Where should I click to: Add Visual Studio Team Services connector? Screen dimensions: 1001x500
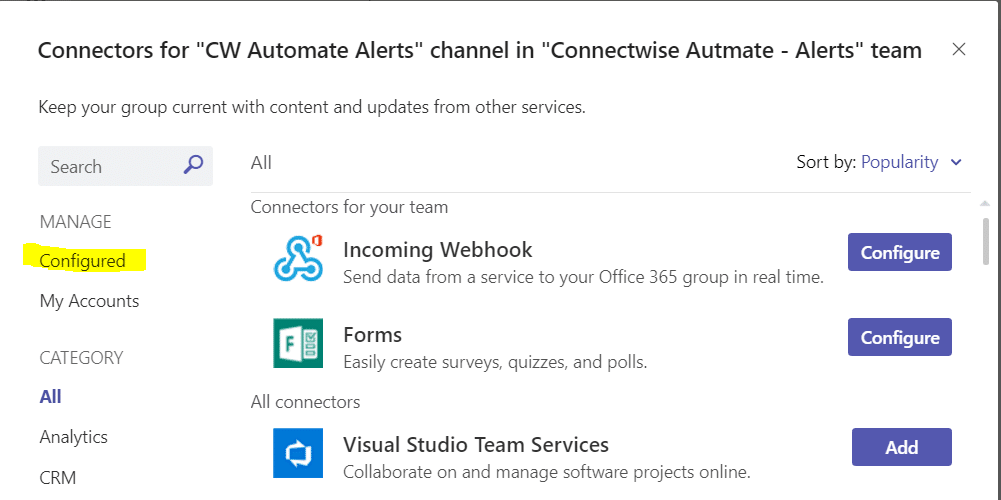901,447
